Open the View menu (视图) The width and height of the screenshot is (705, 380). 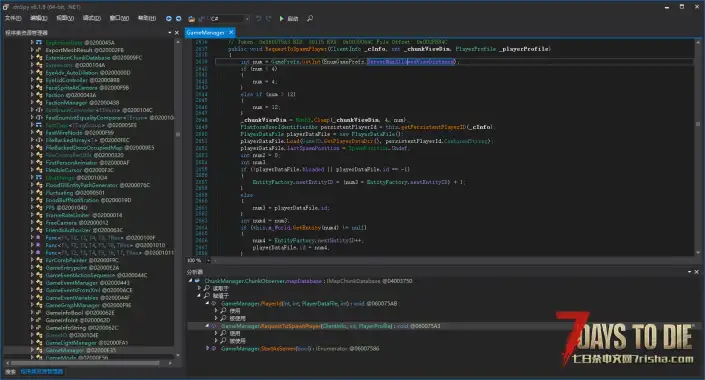coord(65,18)
